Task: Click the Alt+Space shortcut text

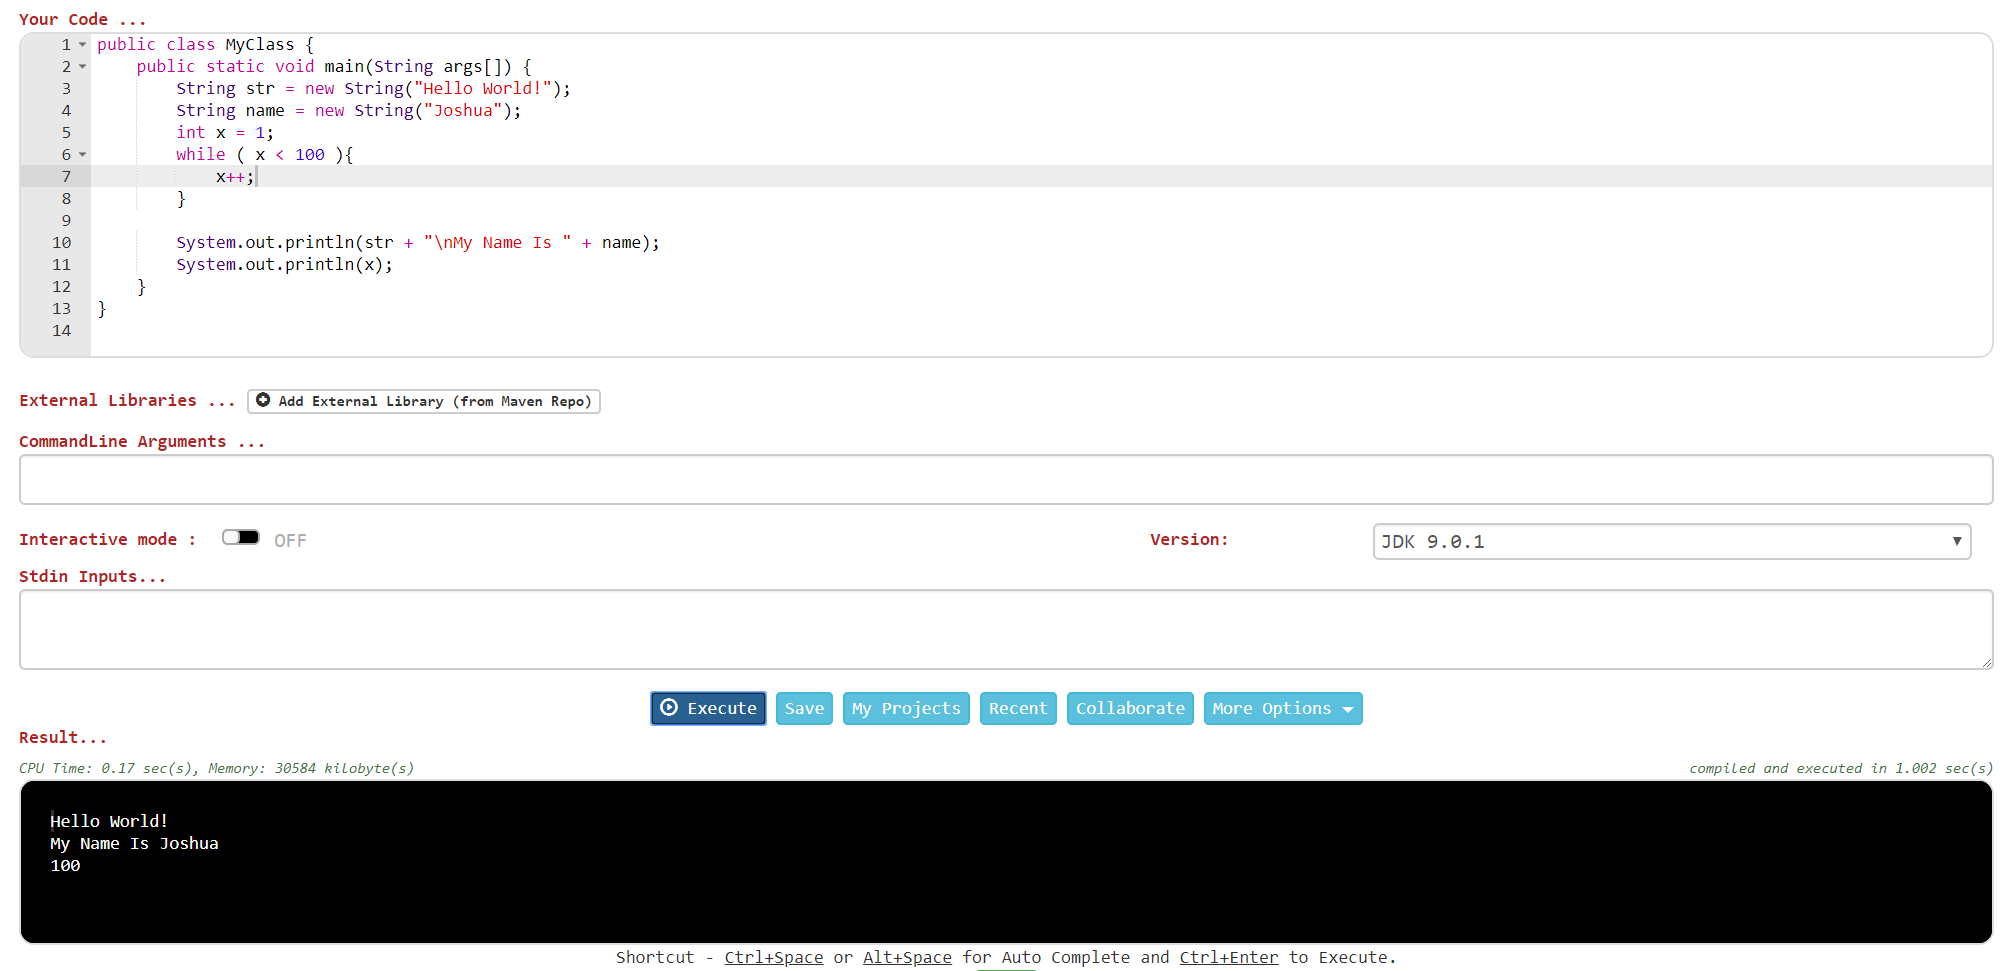Action: coord(907,957)
